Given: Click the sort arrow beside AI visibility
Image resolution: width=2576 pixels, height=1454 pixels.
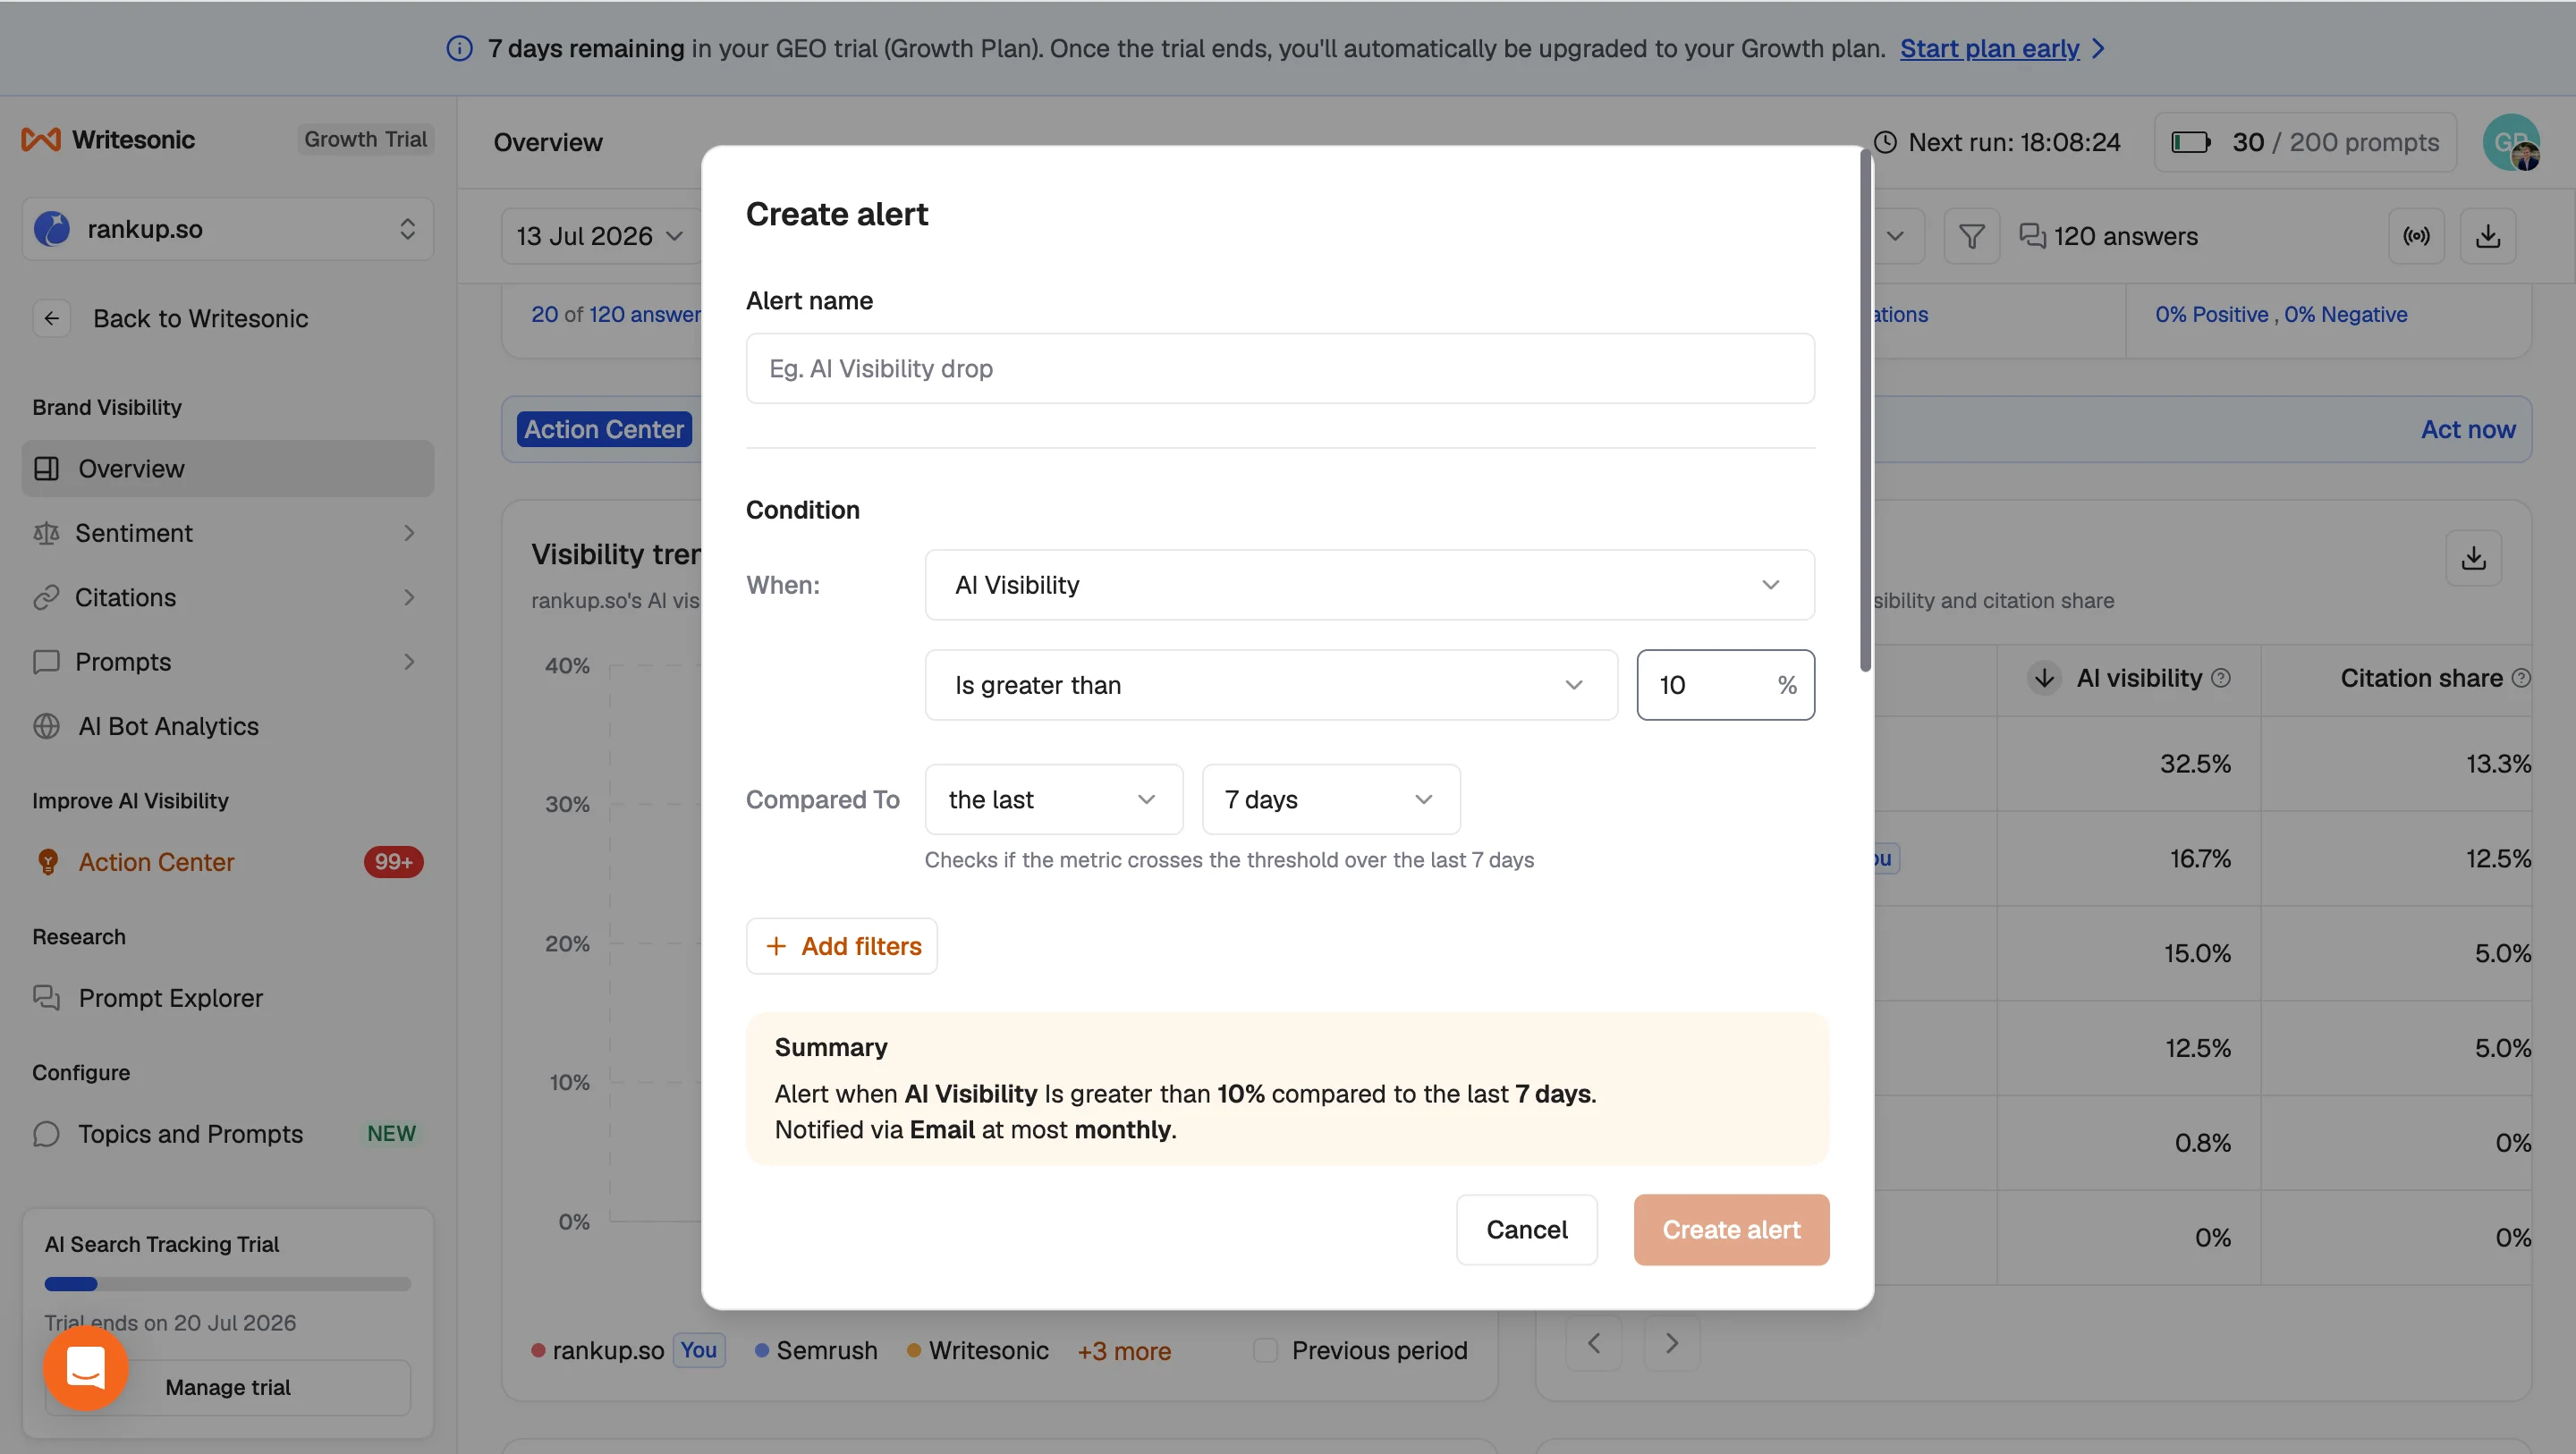Looking at the screenshot, I should [2044, 678].
